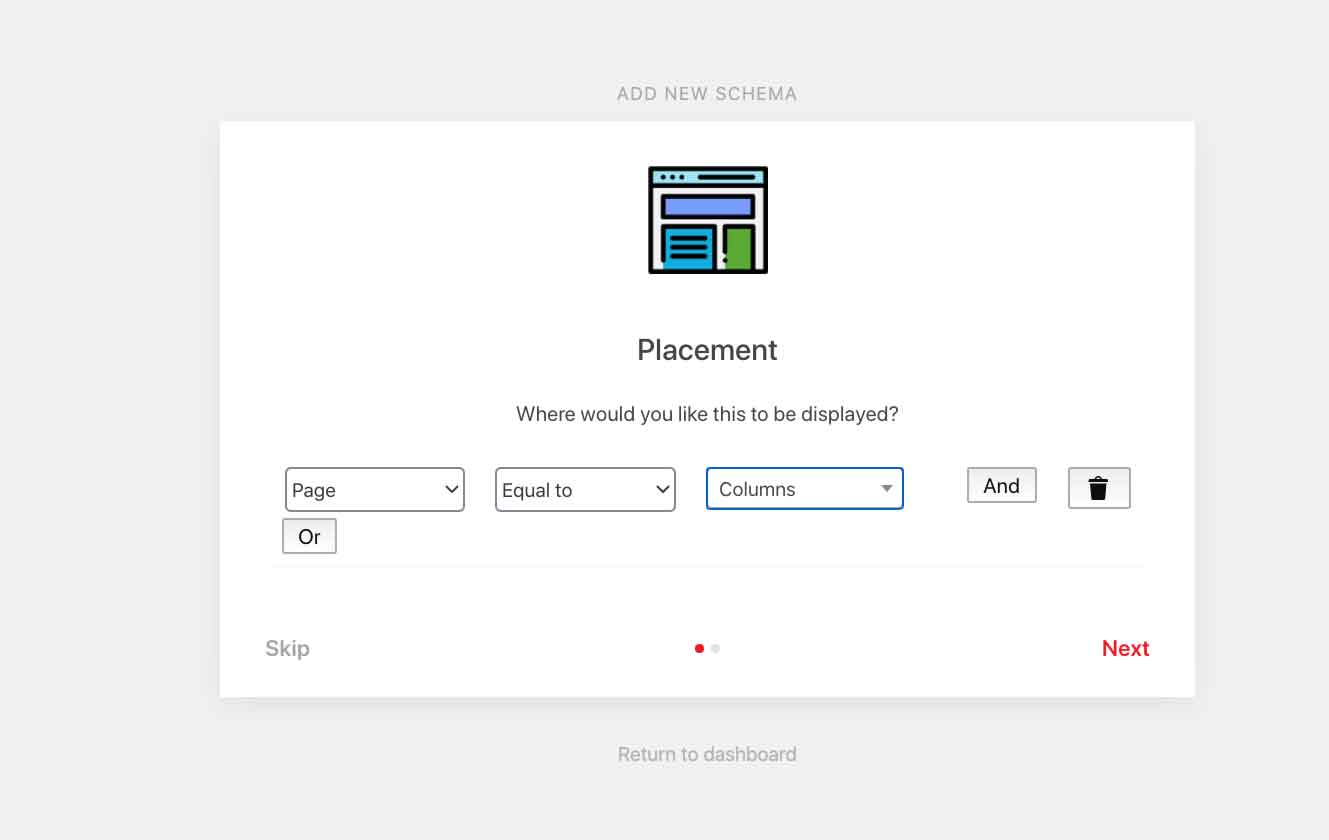Click the first red pagination dot
Viewport: 1329px width, 840px height.
click(699, 648)
